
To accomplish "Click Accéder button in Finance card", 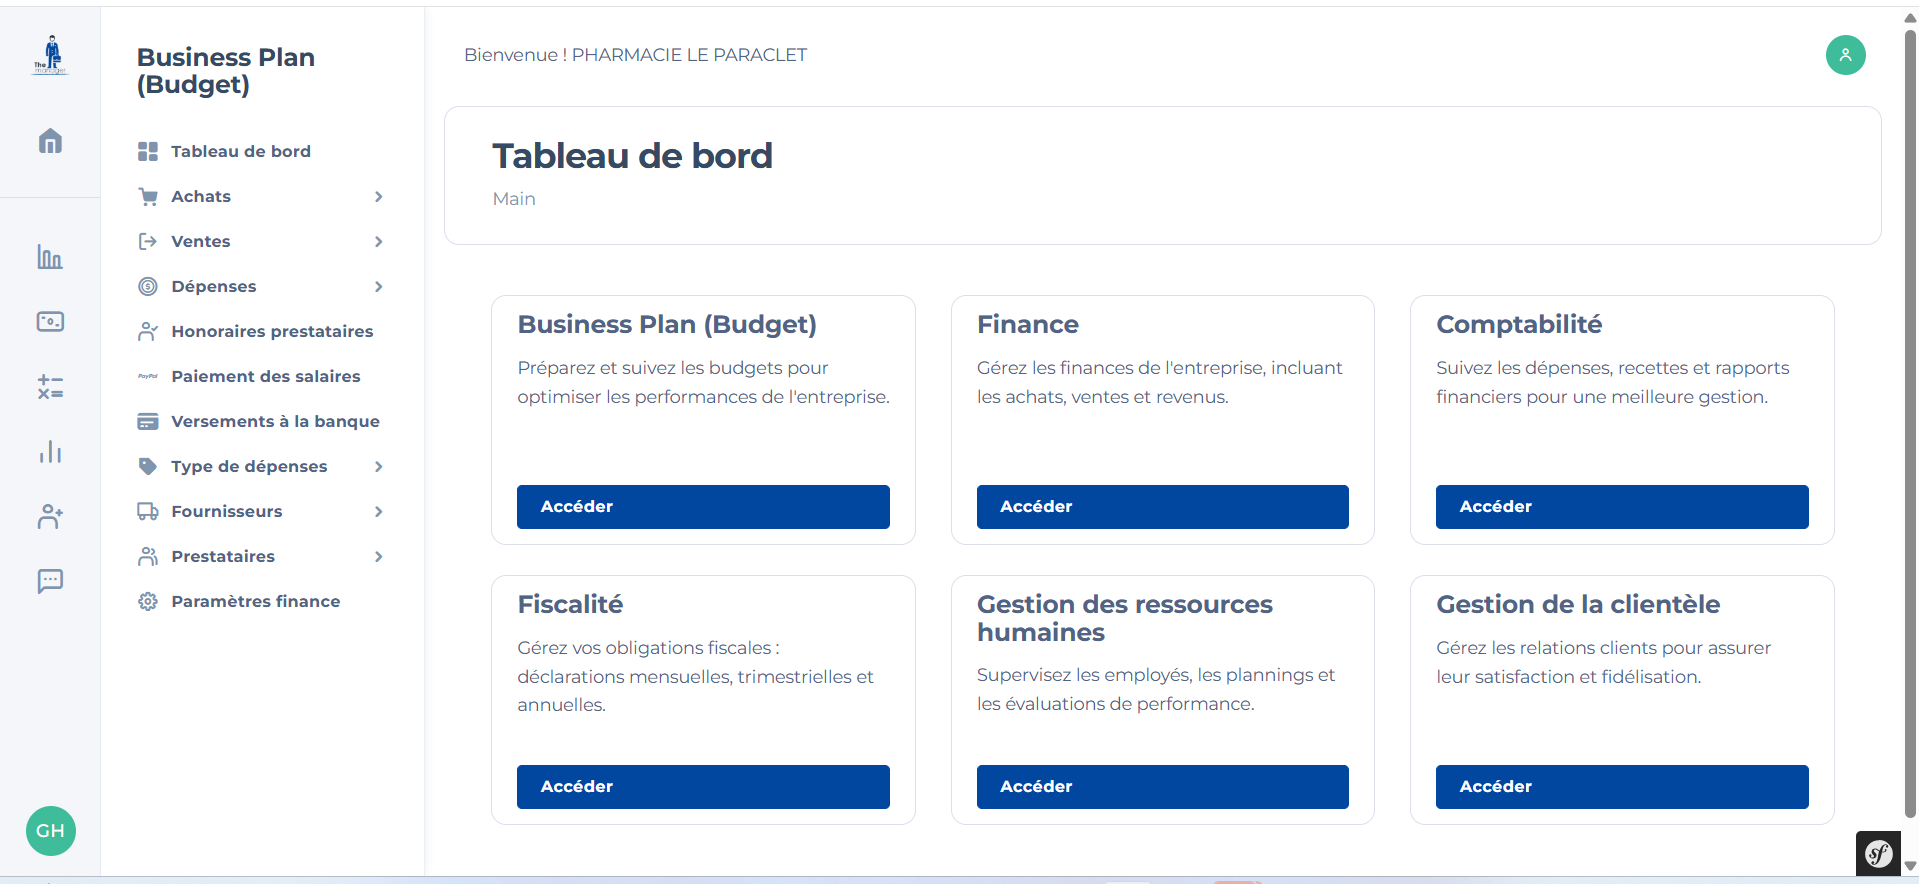I will point(1162,507).
